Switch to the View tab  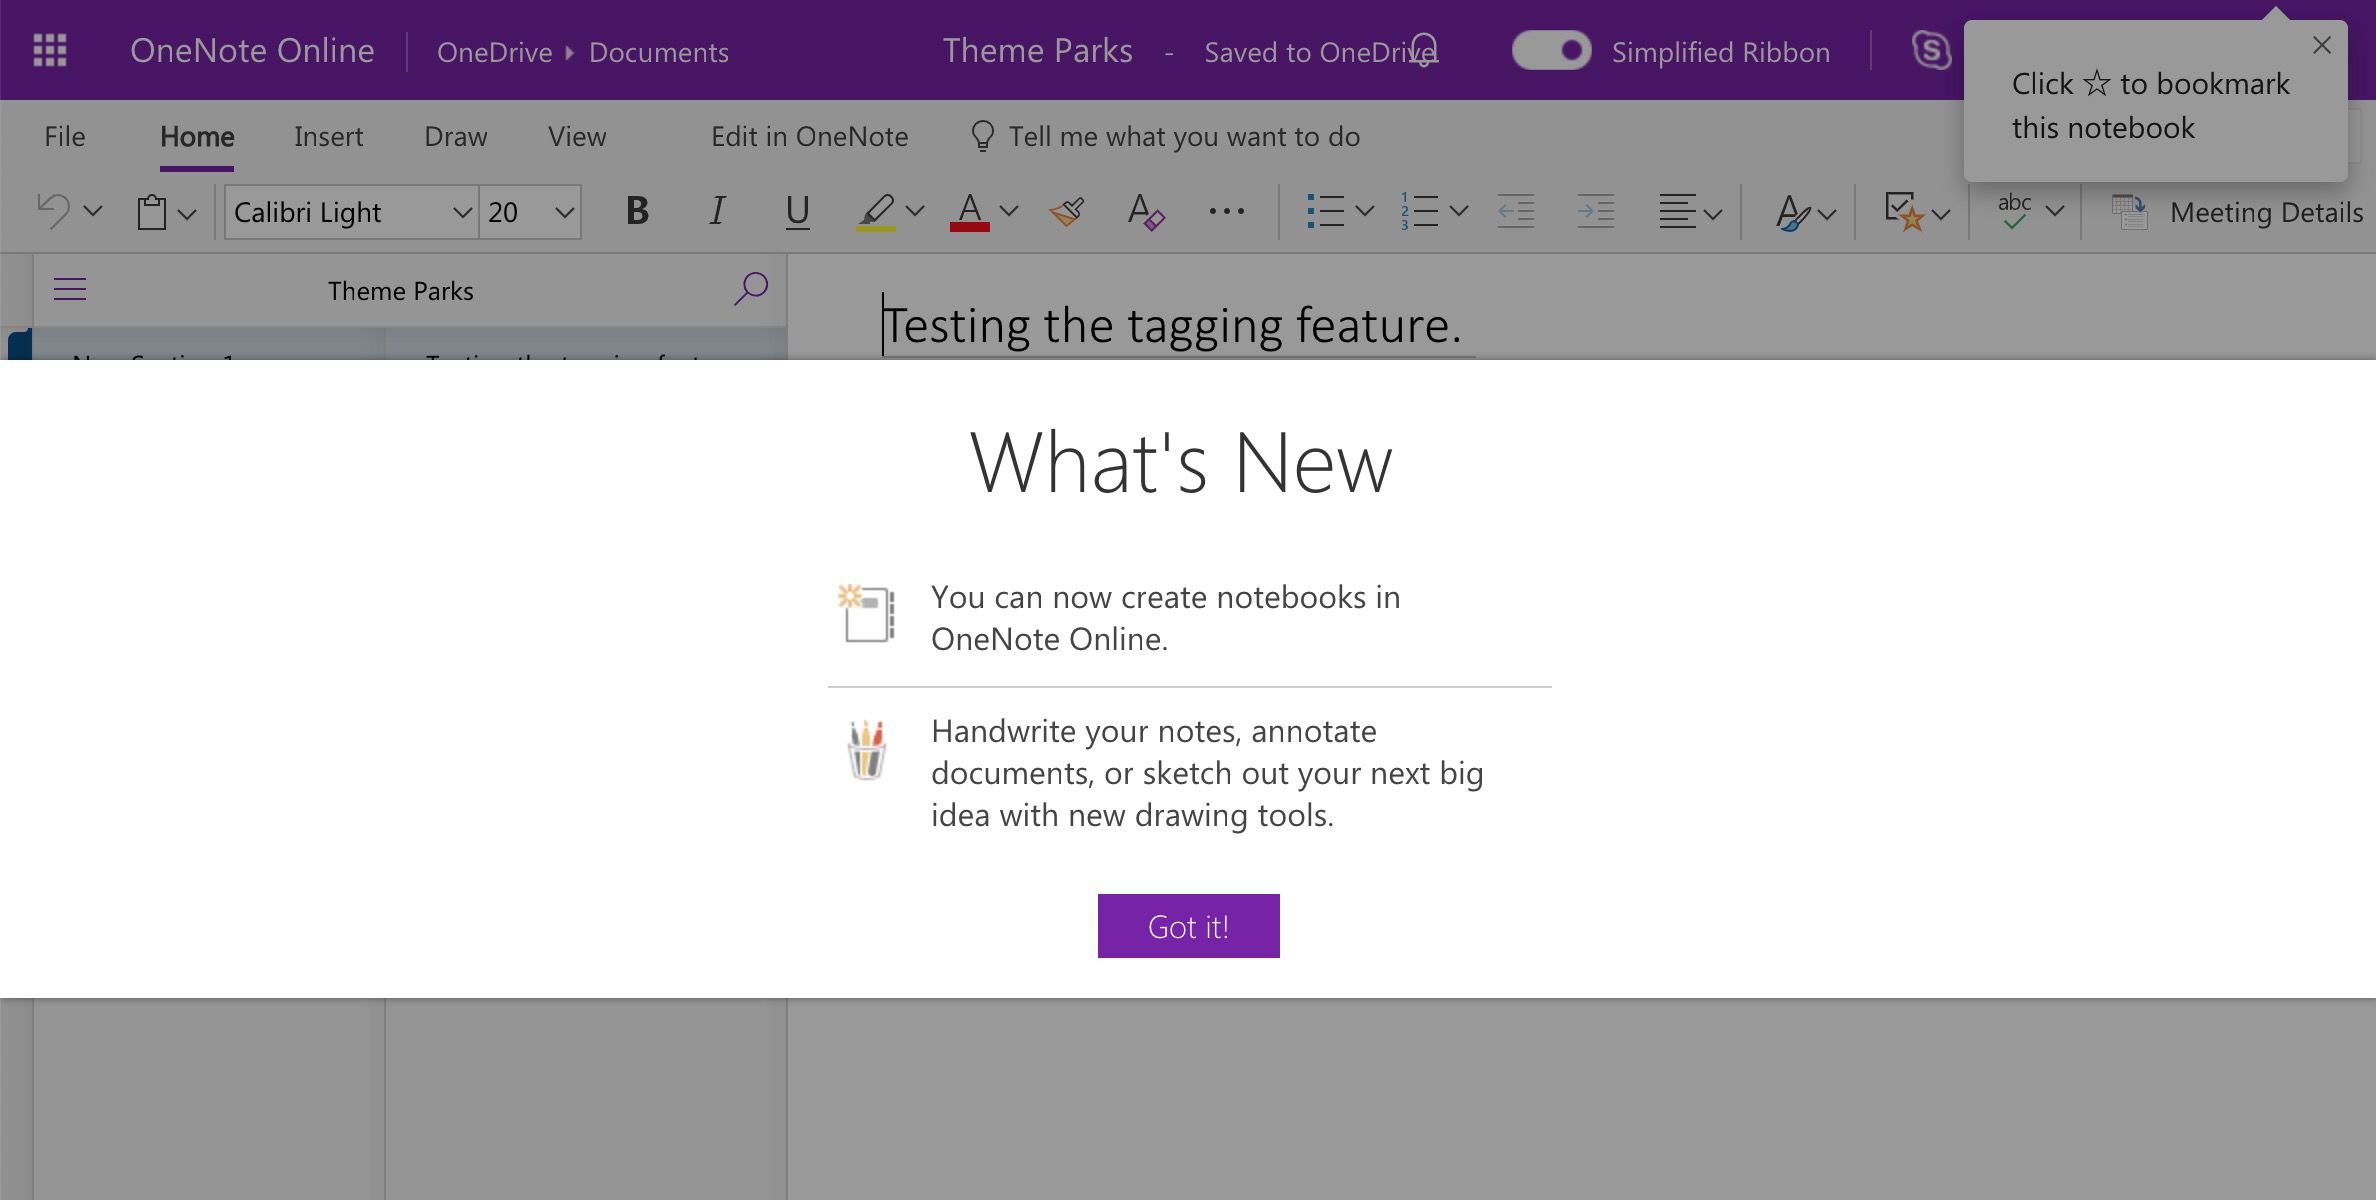coord(577,136)
